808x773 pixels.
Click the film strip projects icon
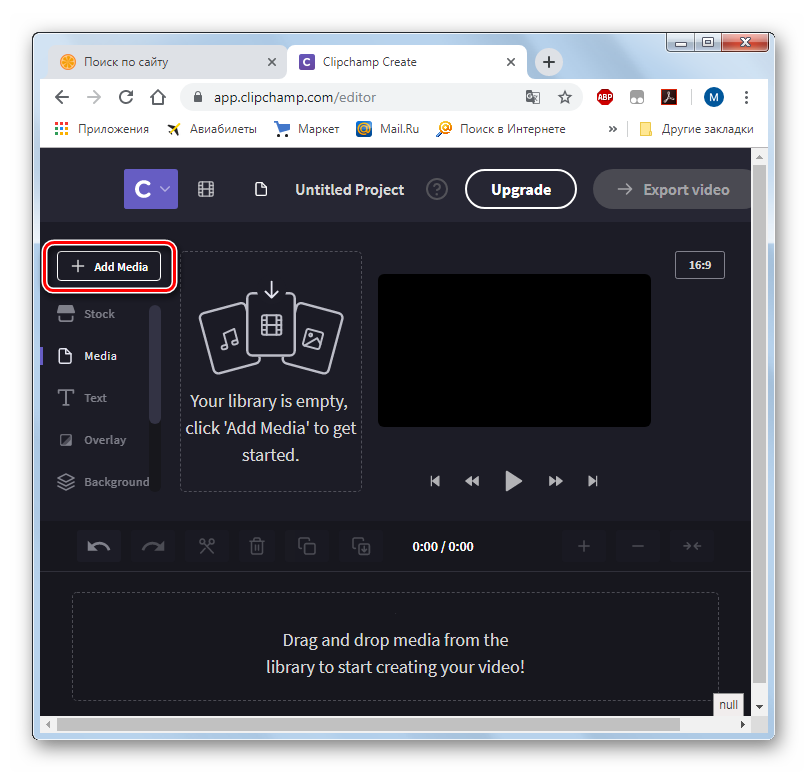pos(206,189)
